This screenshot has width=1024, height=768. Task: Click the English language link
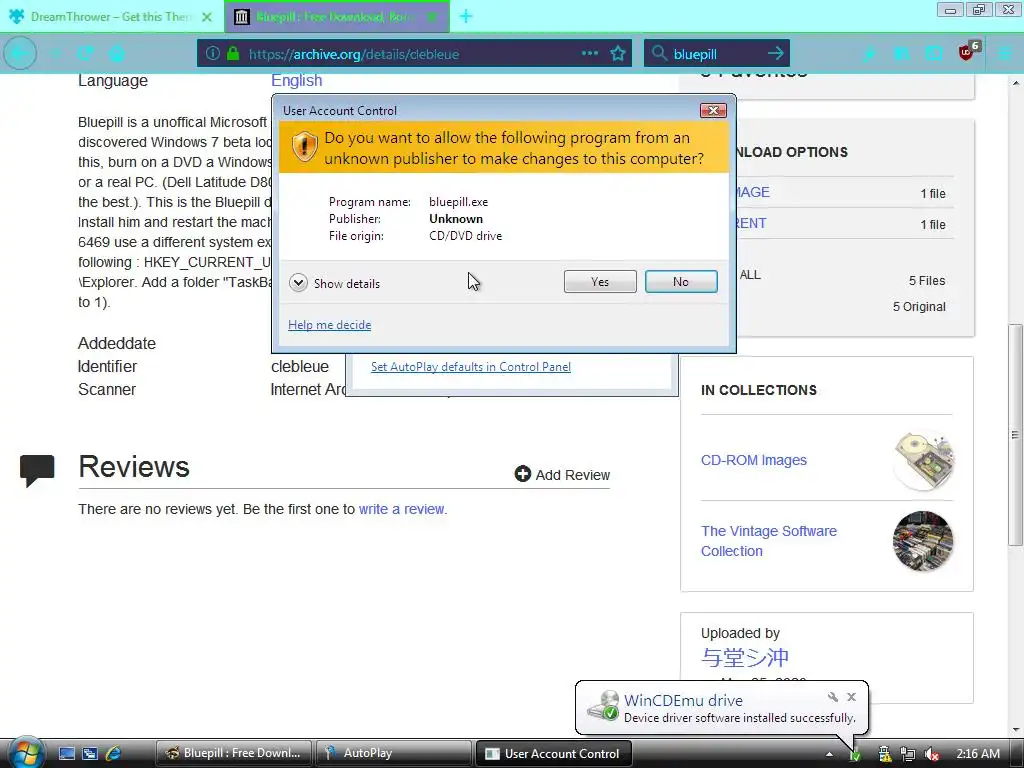tap(296, 80)
